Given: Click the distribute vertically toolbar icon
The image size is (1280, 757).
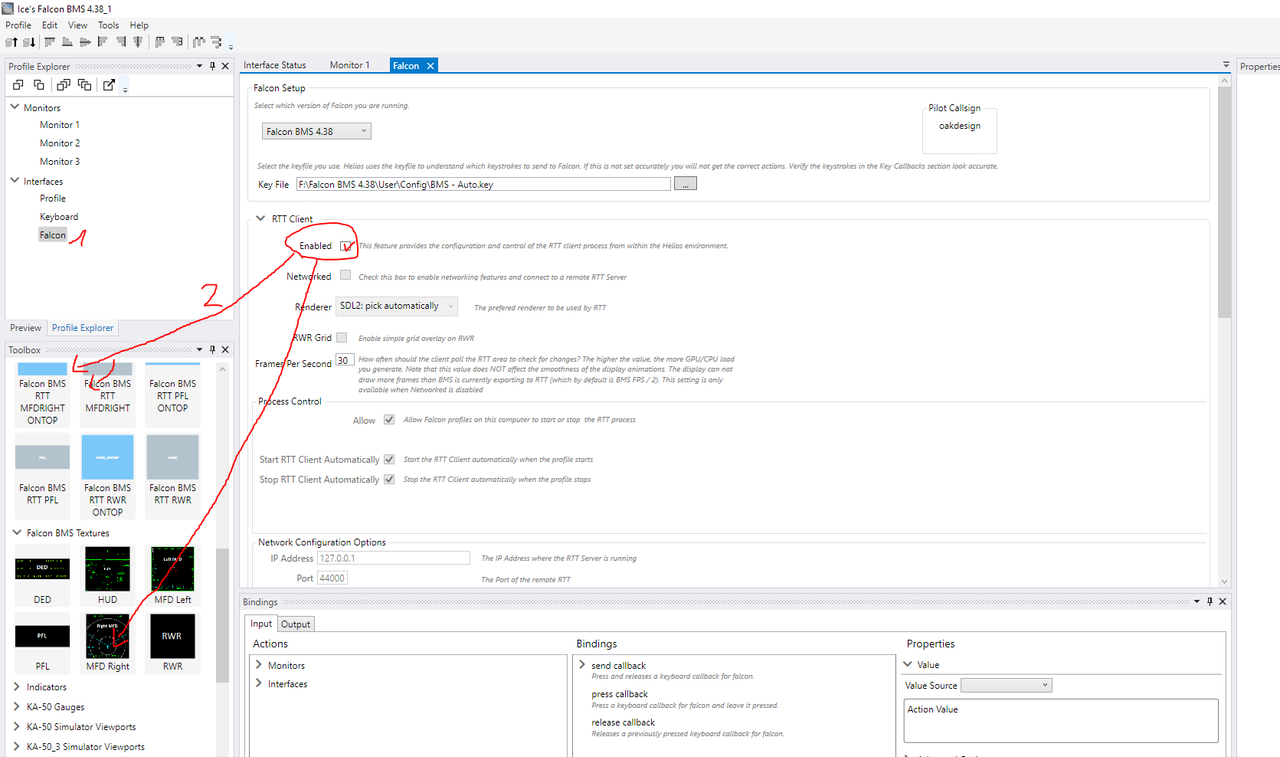Looking at the screenshot, I should click(x=216, y=42).
